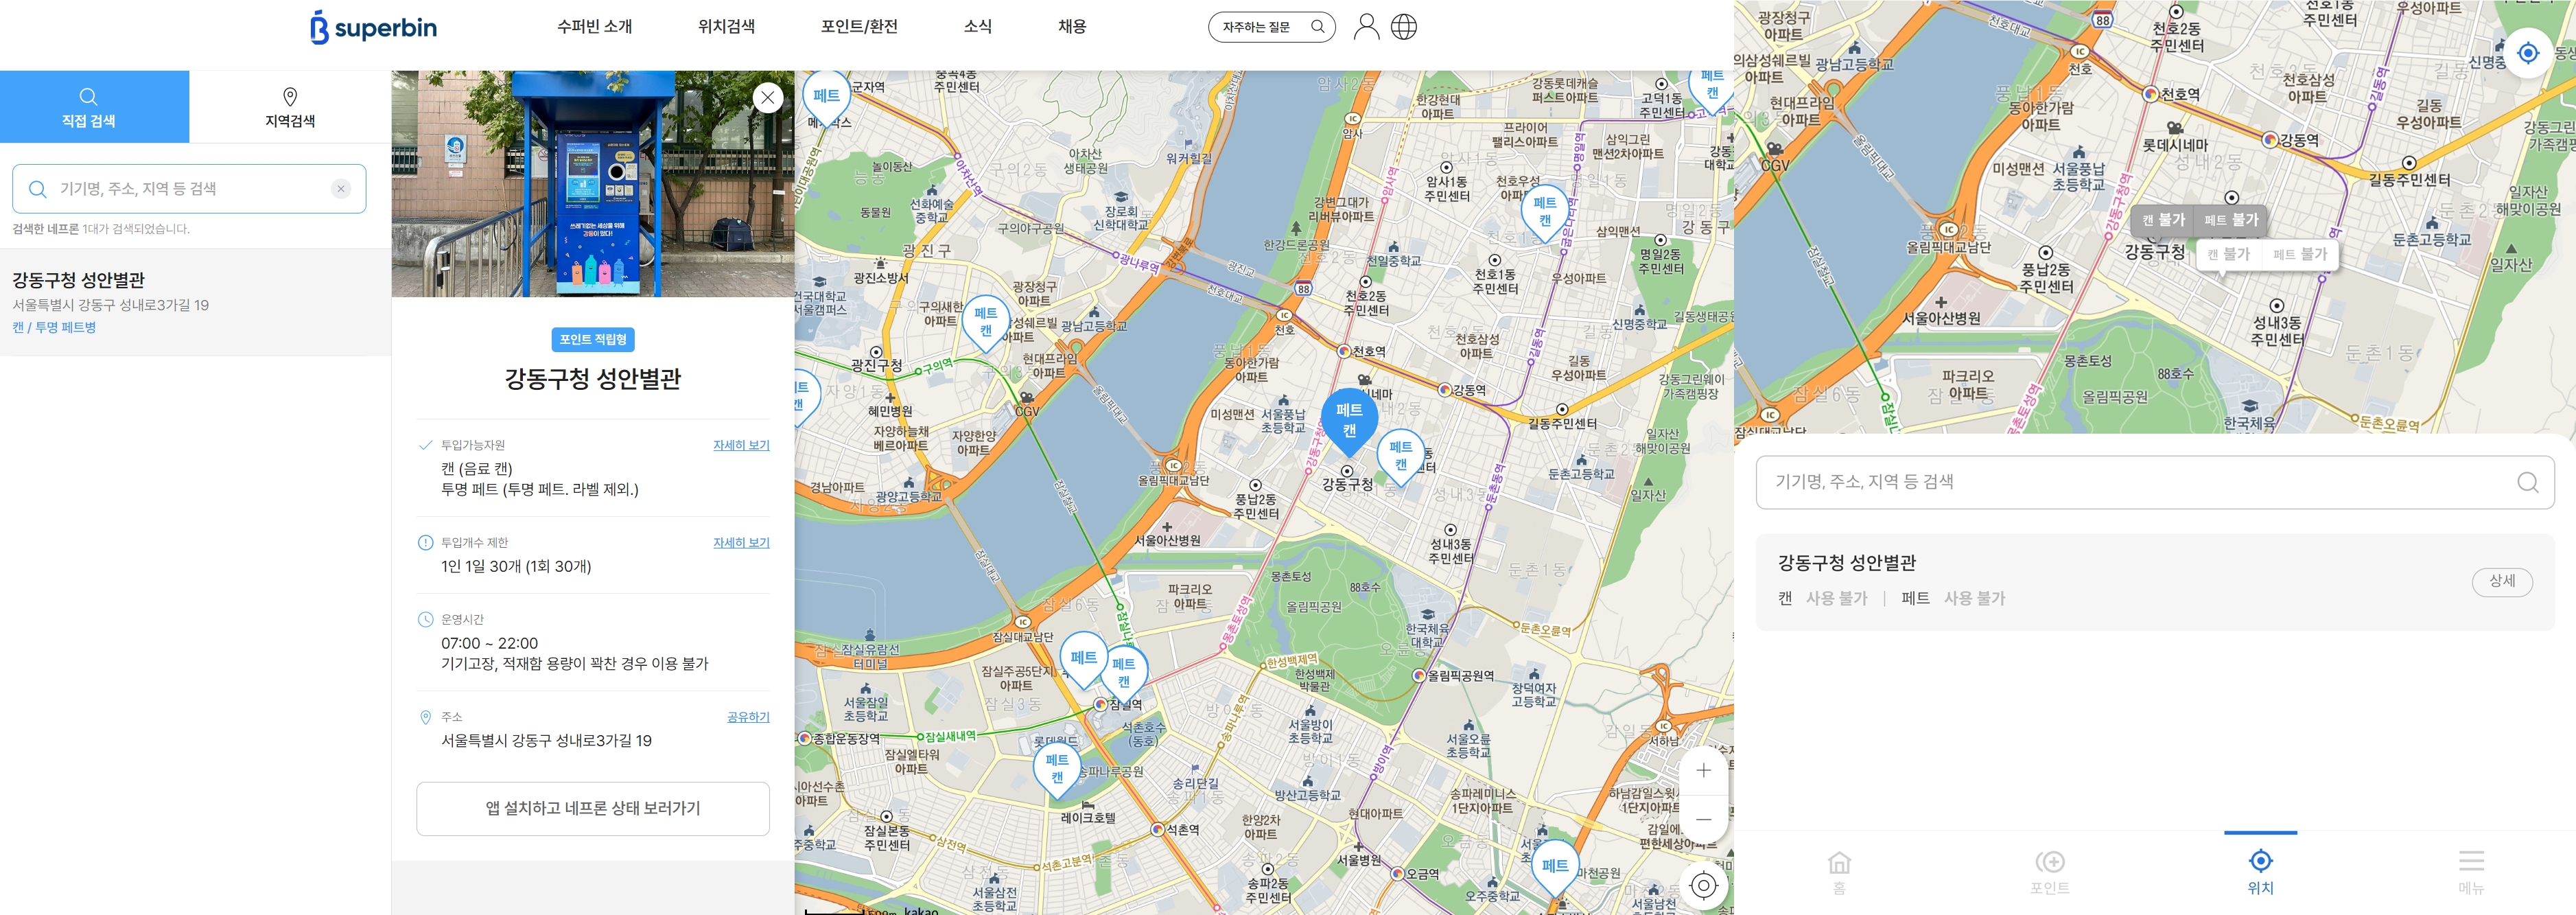Open 위치검색 menu
This screenshot has width=2576, height=915.
(726, 27)
